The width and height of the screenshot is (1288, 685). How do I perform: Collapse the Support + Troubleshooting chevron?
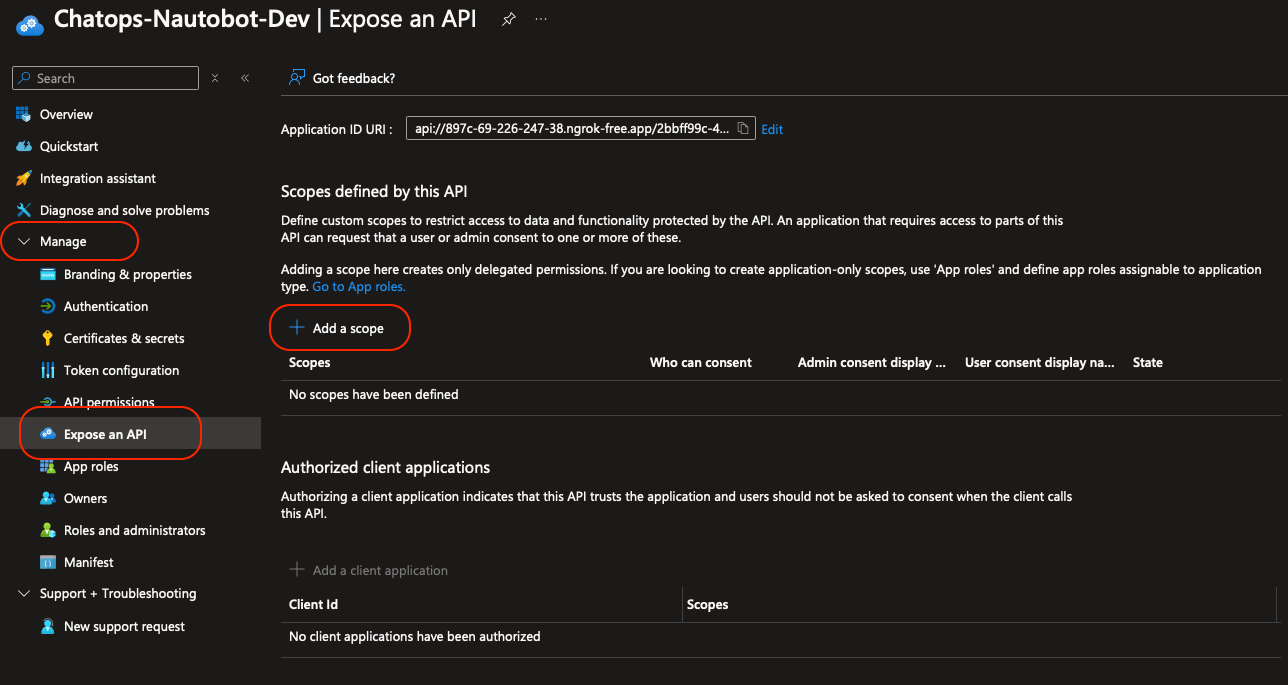click(24, 594)
